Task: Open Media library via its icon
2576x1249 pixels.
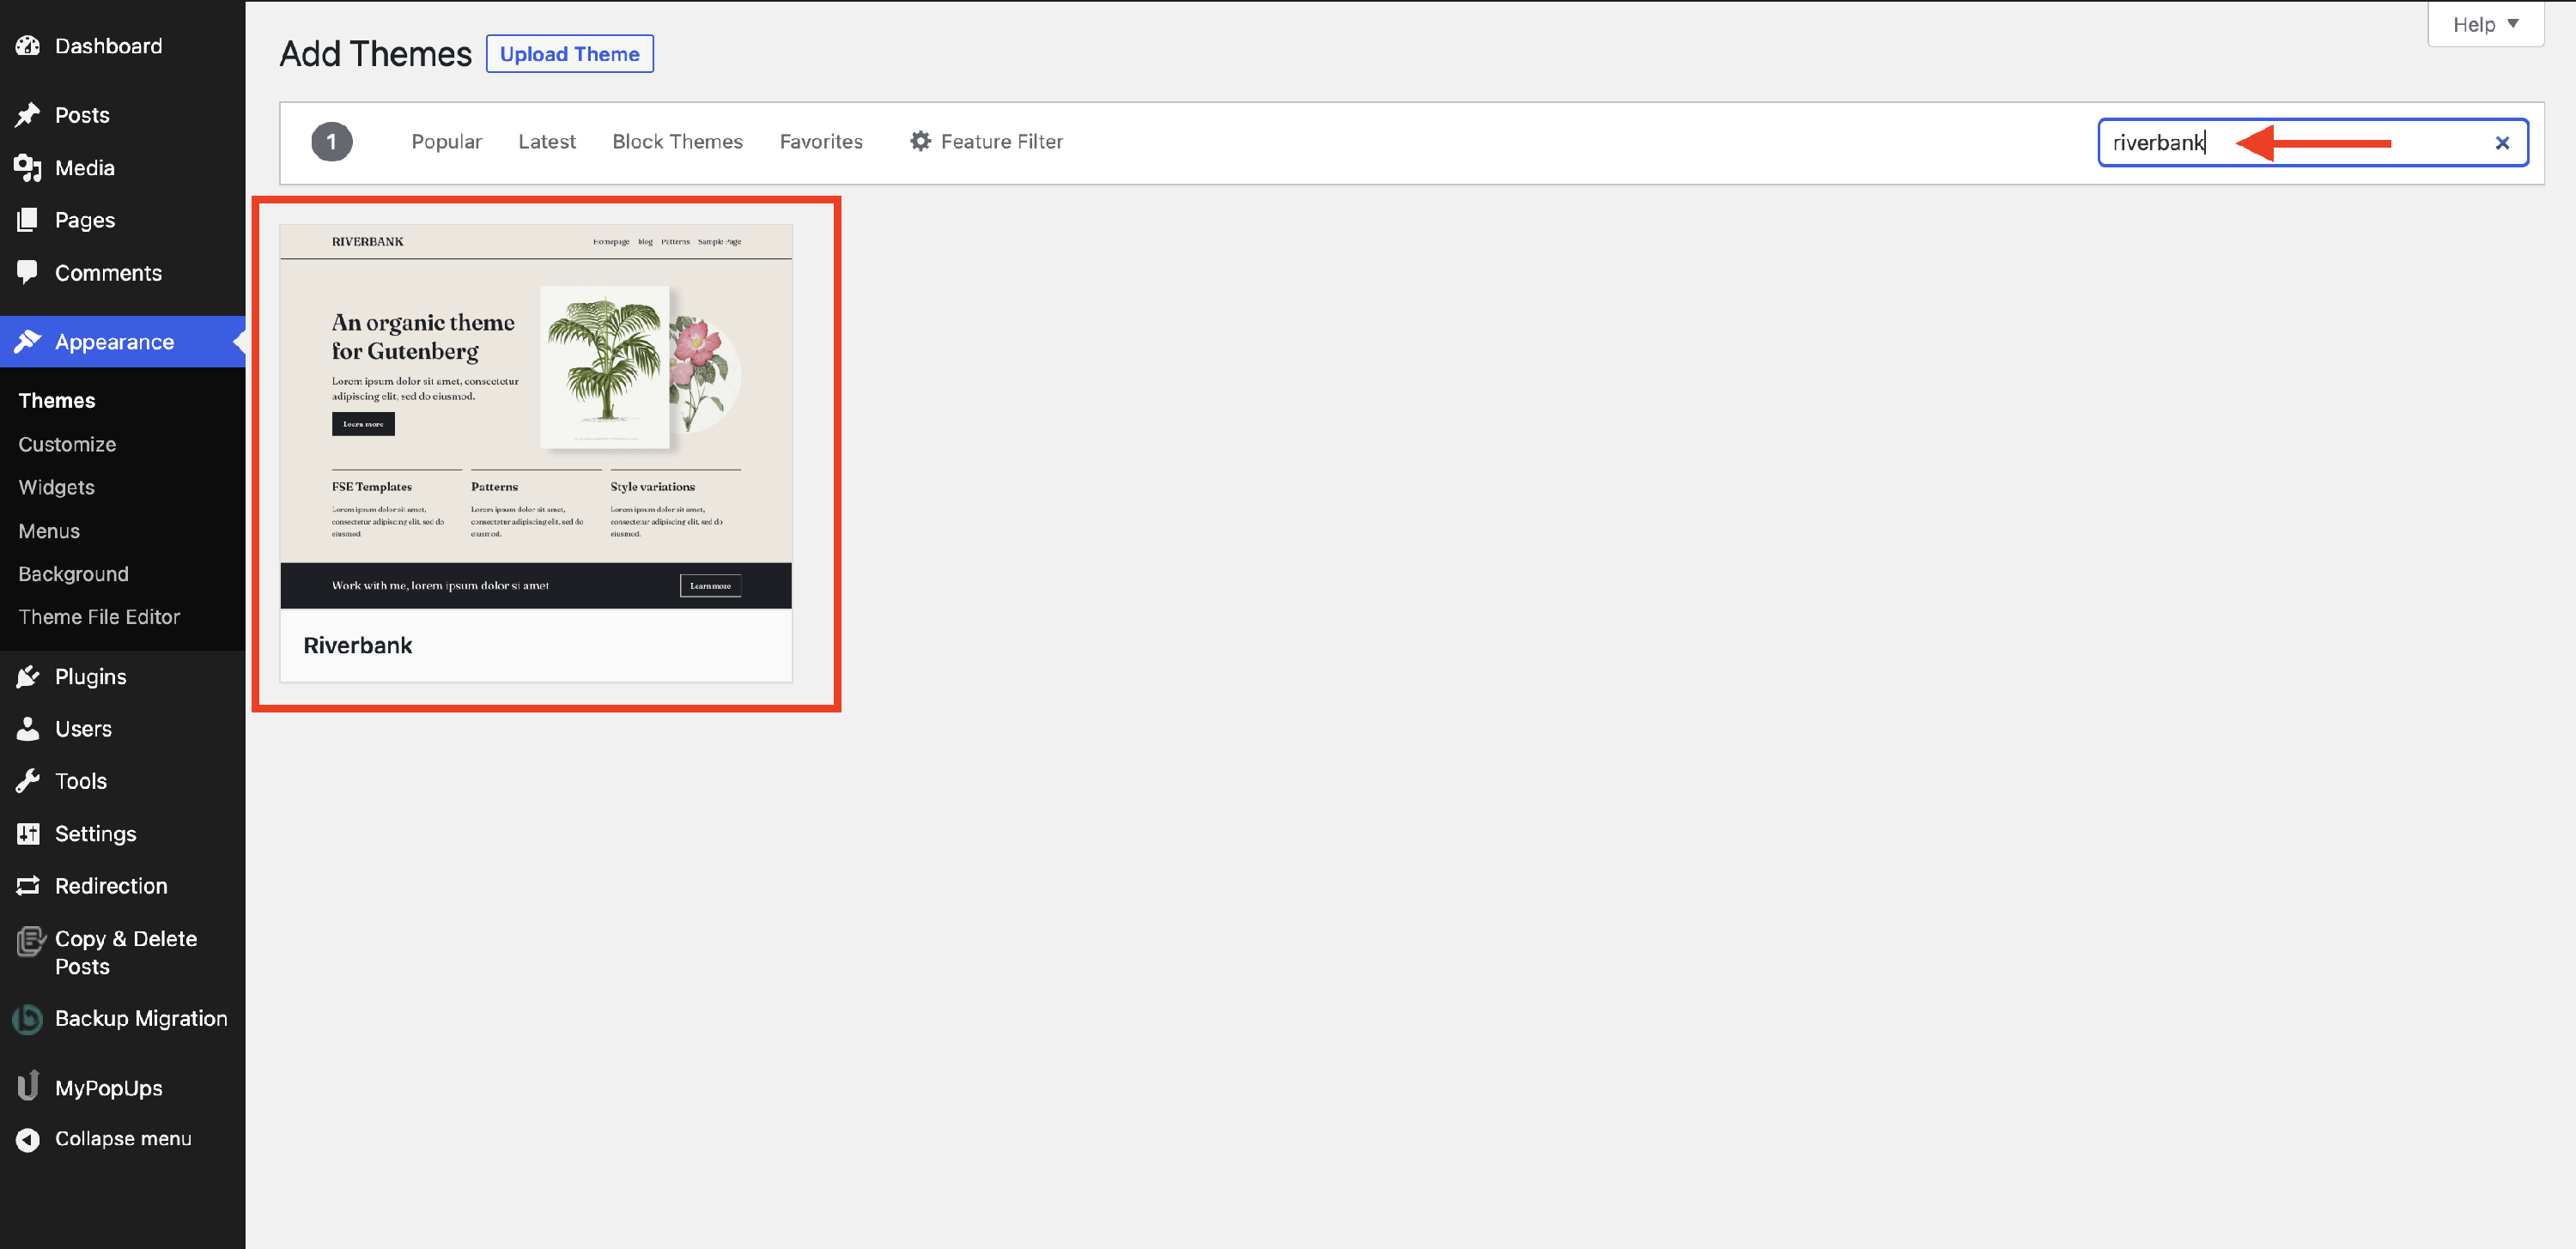Action: tap(28, 168)
